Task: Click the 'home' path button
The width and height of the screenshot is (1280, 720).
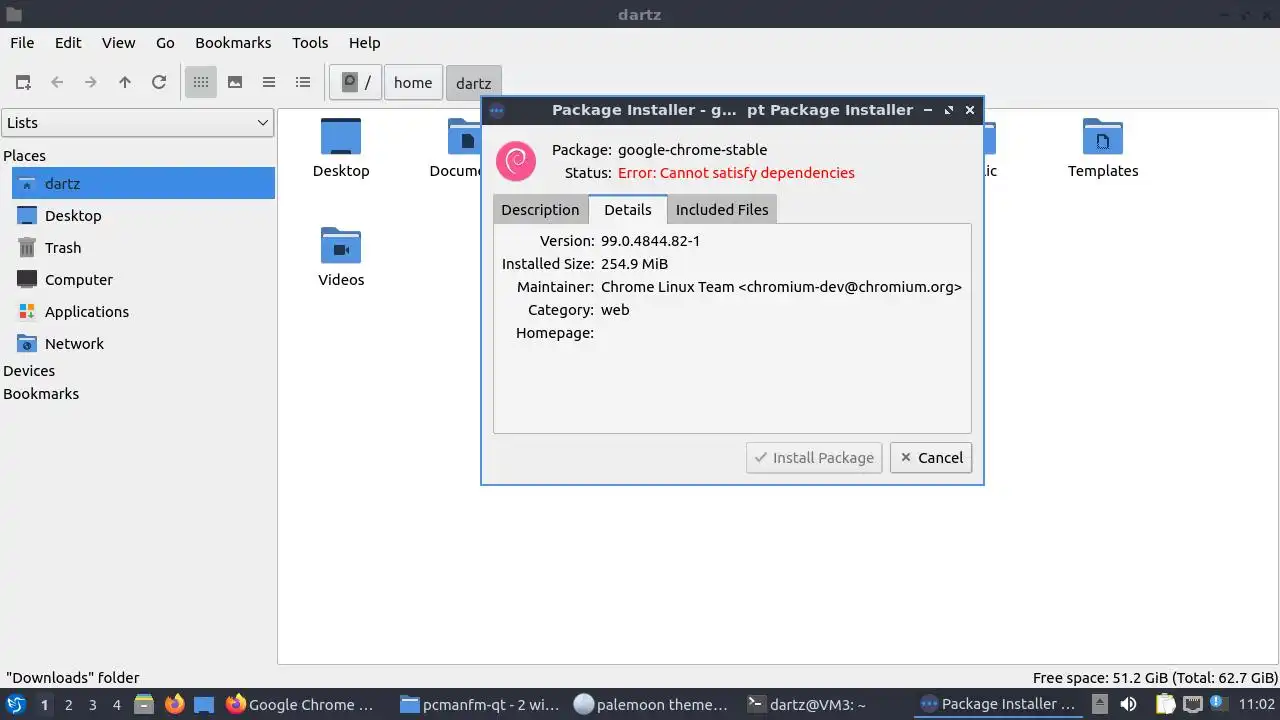Action: pyautogui.click(x=413, y=82)
